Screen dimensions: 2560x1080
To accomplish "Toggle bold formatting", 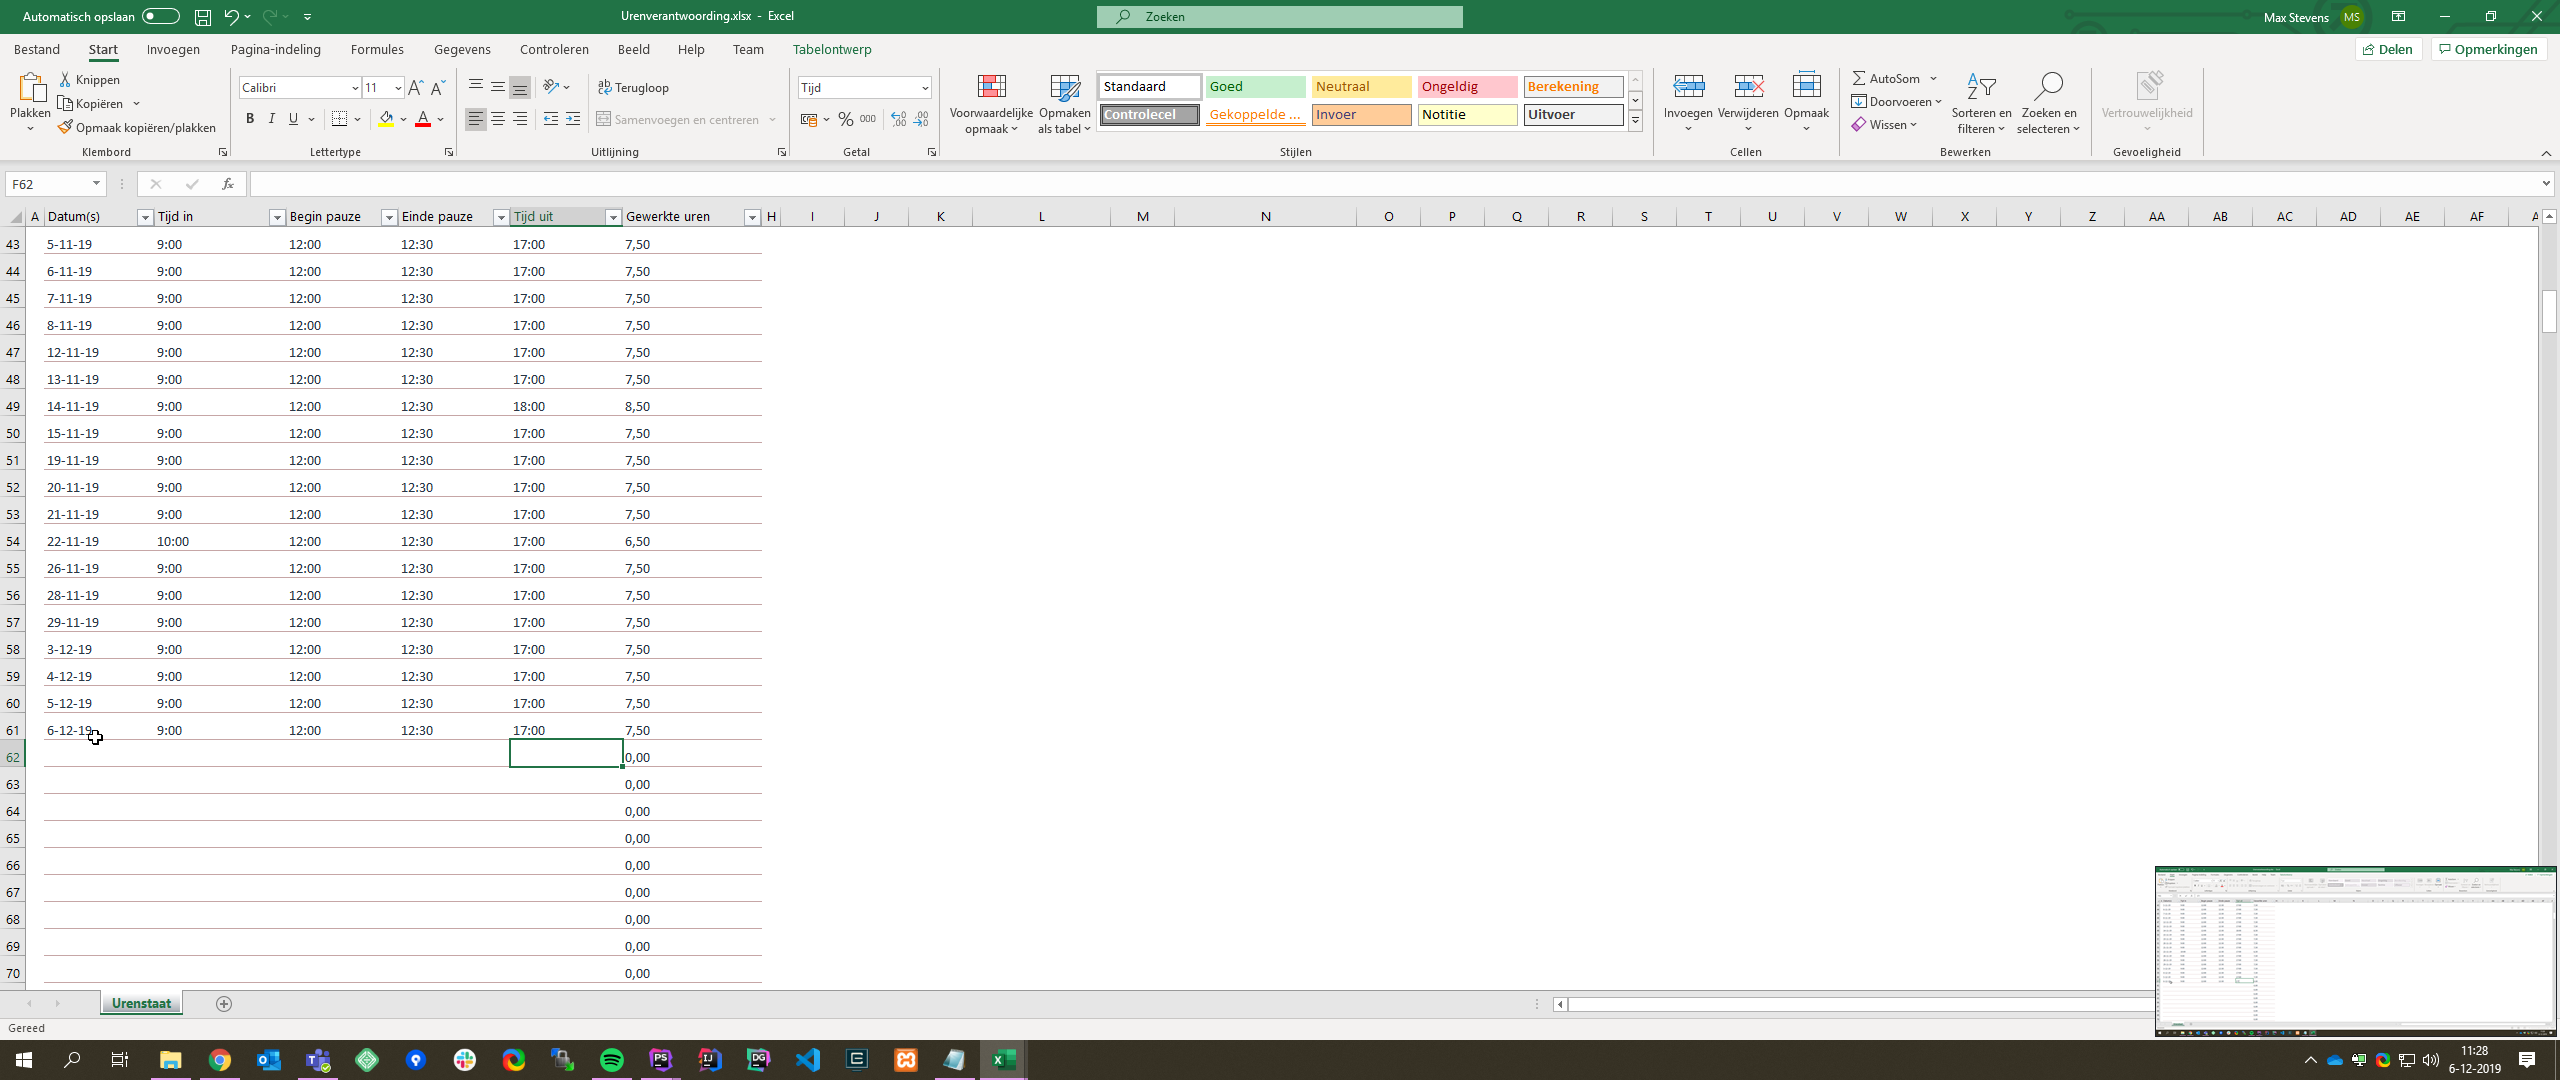I will (250, 119).
